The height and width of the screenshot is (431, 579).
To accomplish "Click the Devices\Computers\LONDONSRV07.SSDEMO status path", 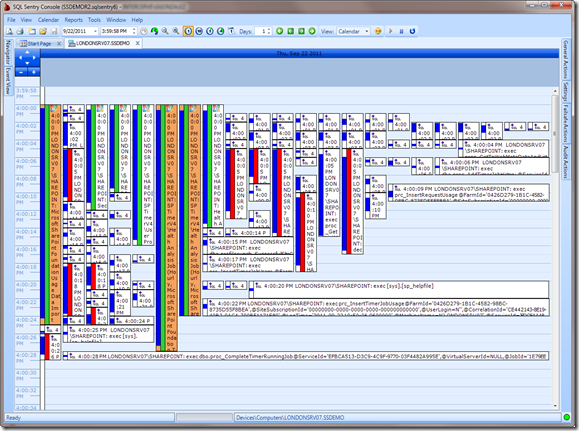I will (x=290, y=418).
